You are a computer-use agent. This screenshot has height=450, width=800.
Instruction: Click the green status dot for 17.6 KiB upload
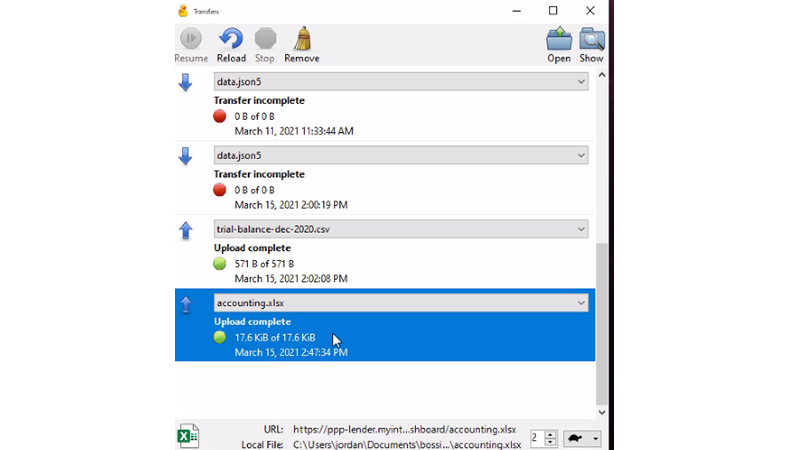(219, 337)
